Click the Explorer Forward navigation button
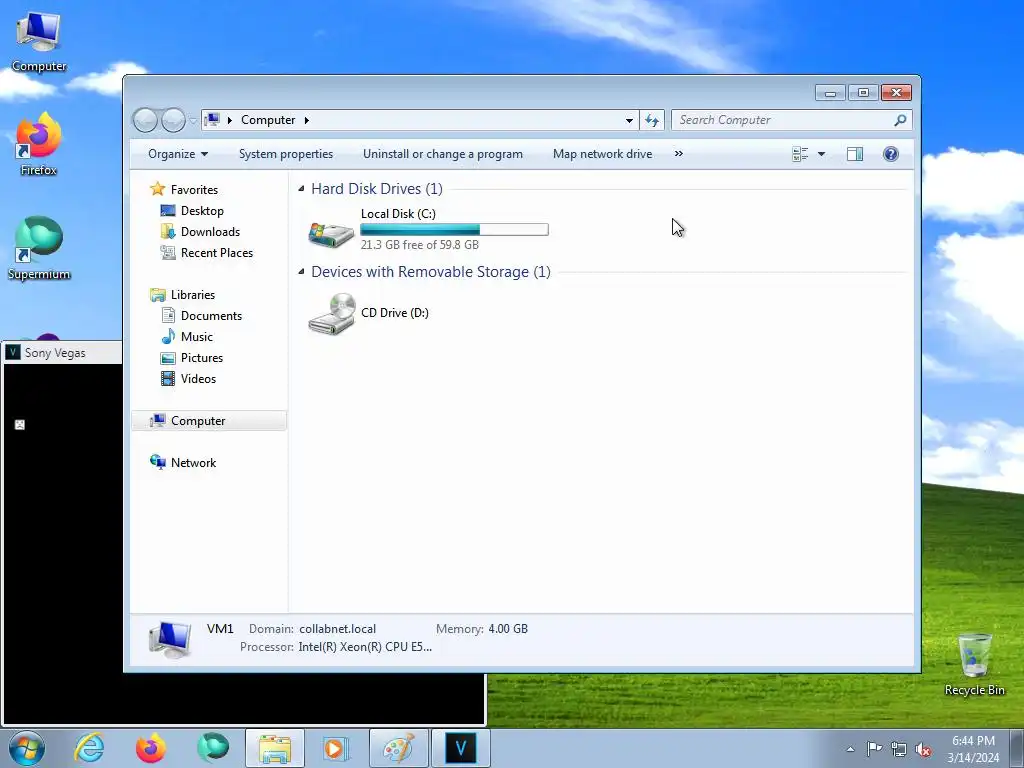1024x768 pixels. [173, 120]
